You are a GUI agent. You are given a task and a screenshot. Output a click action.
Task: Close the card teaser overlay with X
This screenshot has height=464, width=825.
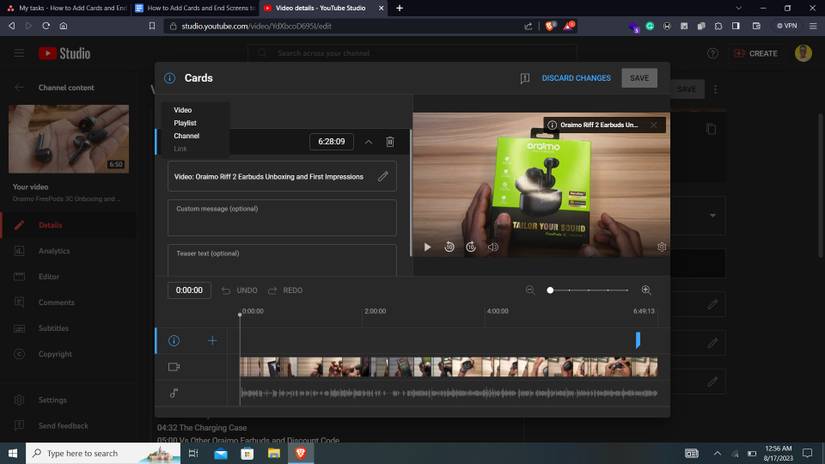(x=653, y=125)
